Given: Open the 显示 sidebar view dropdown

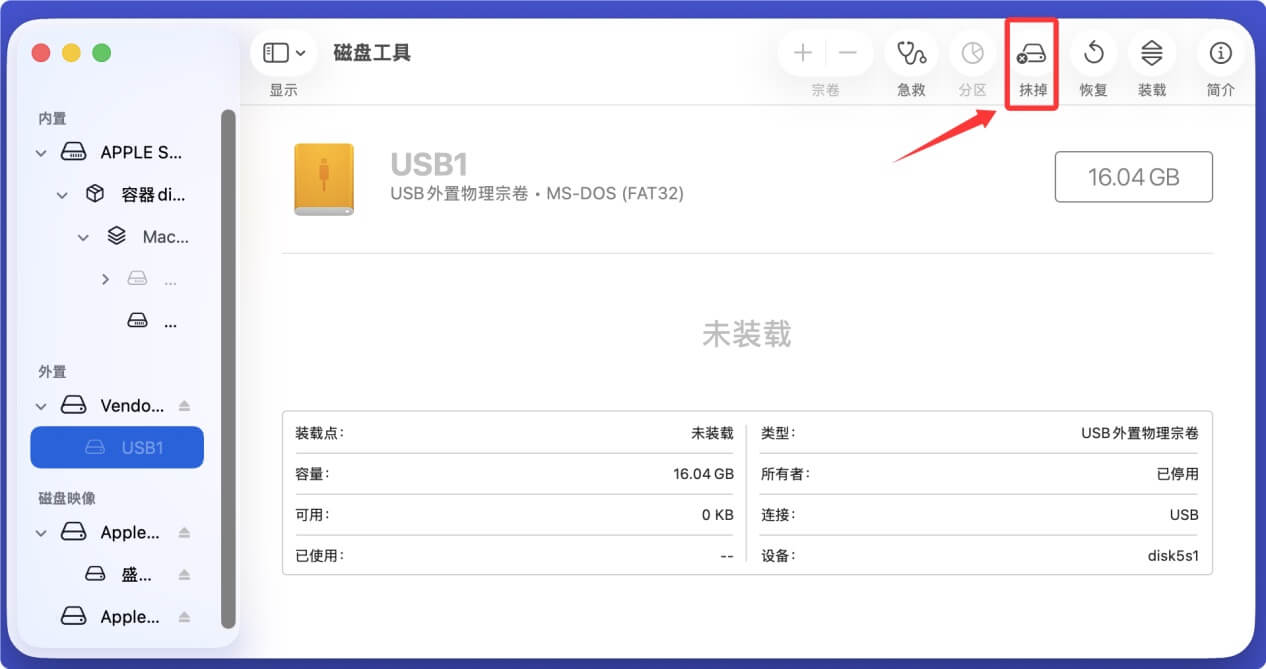Looking at the screenshot, I should [283, 52].
